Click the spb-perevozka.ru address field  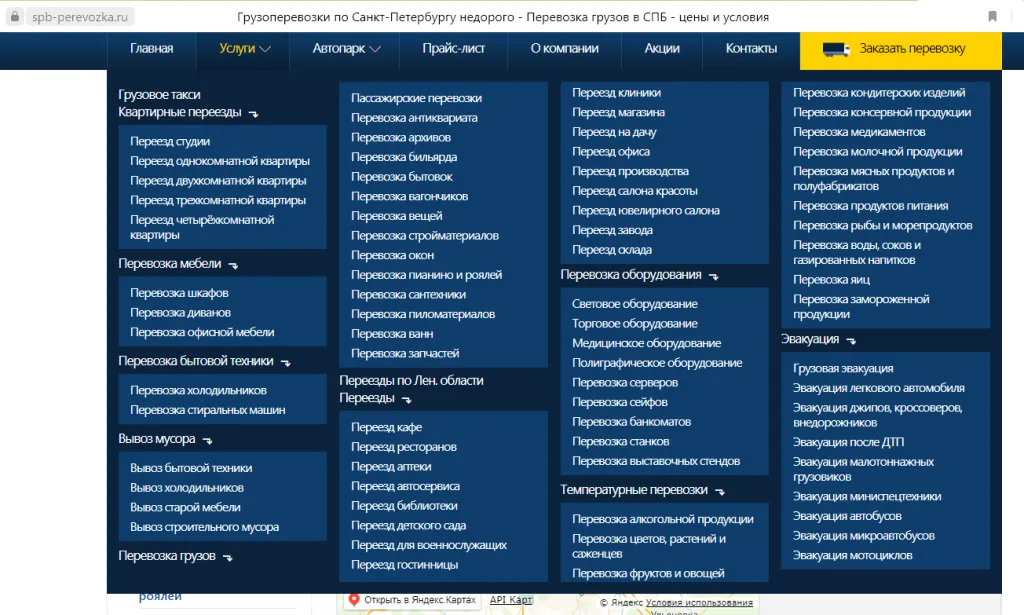(x=80, y=17)
